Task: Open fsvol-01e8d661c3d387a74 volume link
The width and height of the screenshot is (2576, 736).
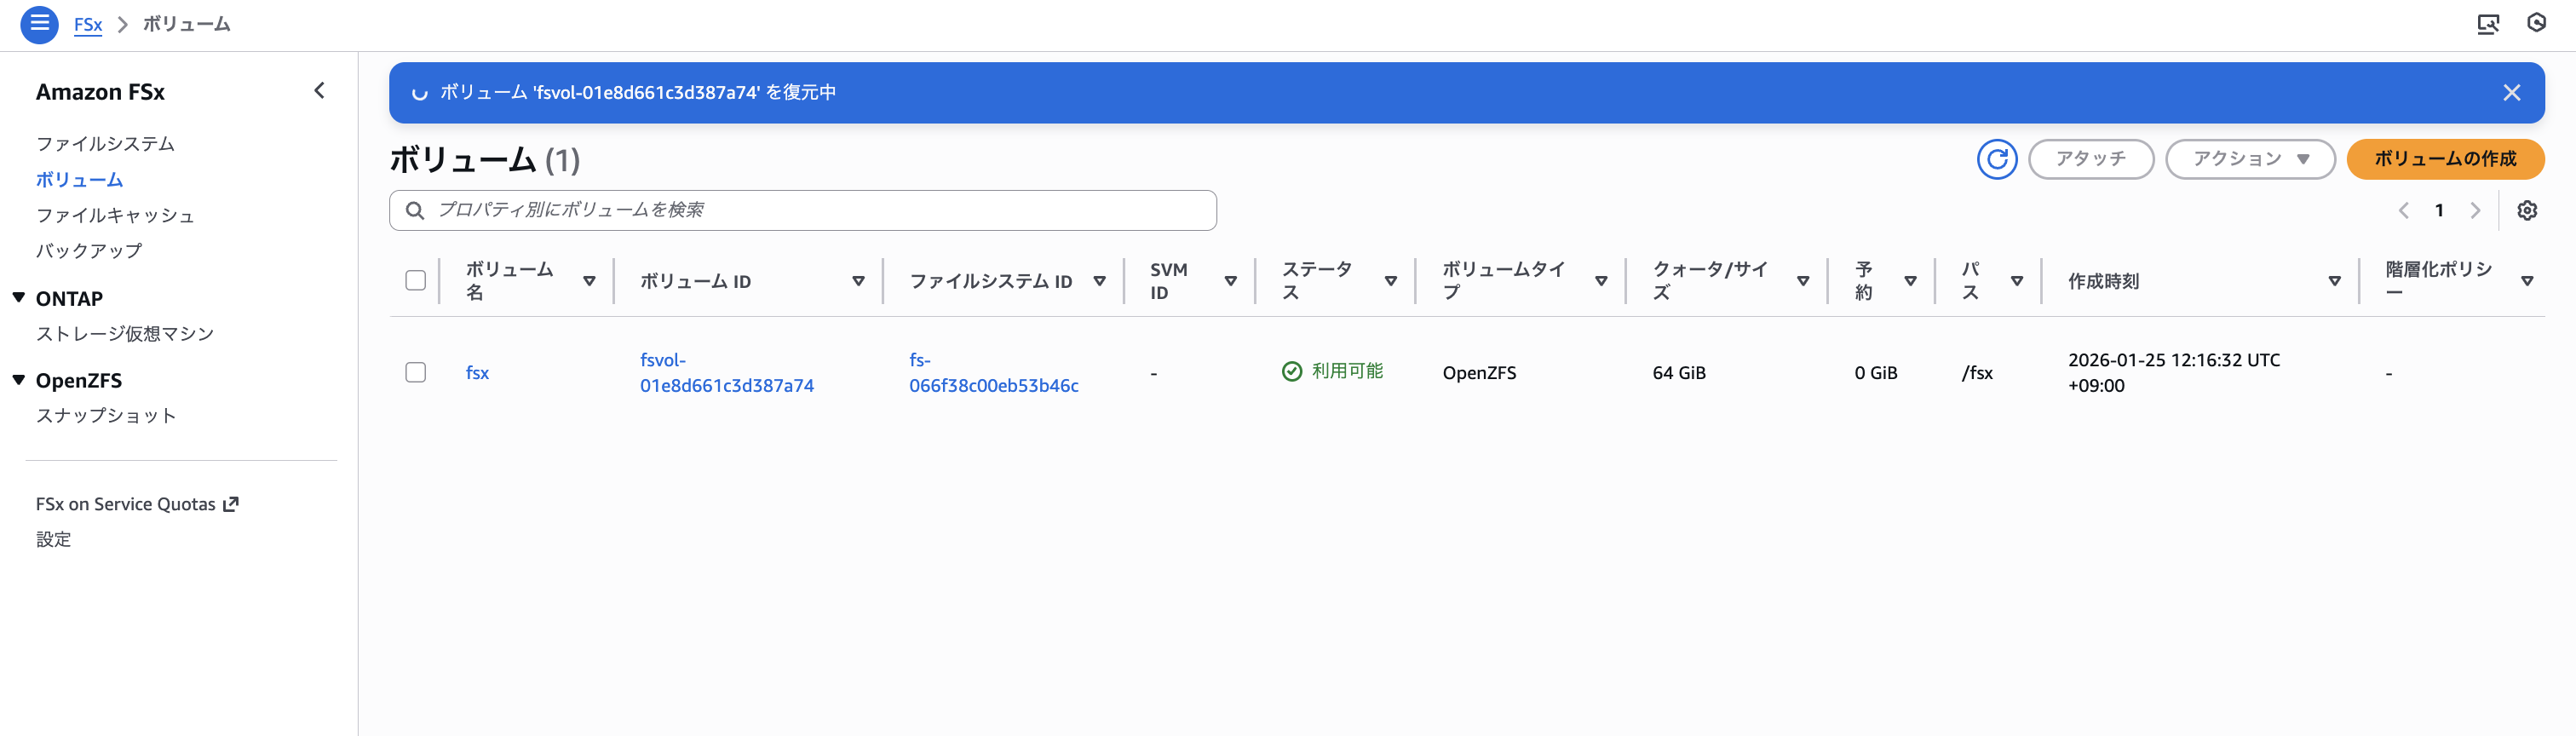Action: point(726,373)
